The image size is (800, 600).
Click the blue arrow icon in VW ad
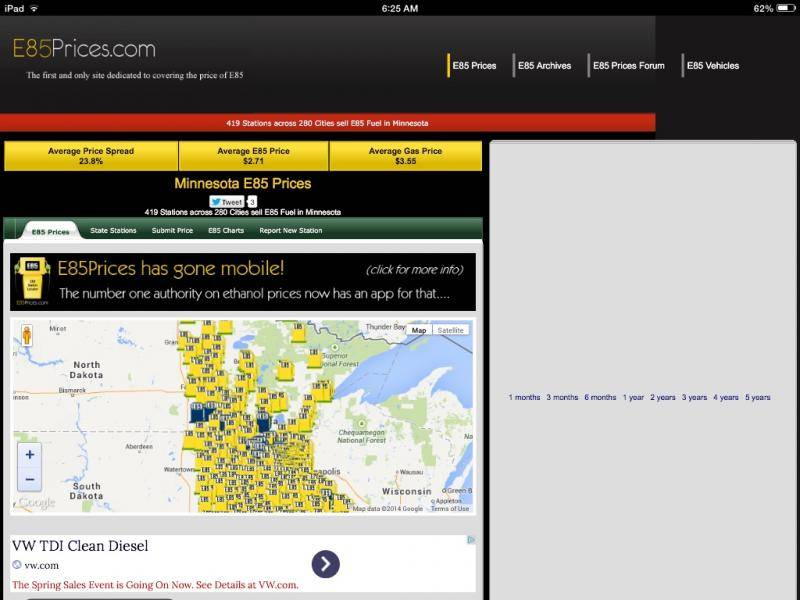(x=325, y=564)
